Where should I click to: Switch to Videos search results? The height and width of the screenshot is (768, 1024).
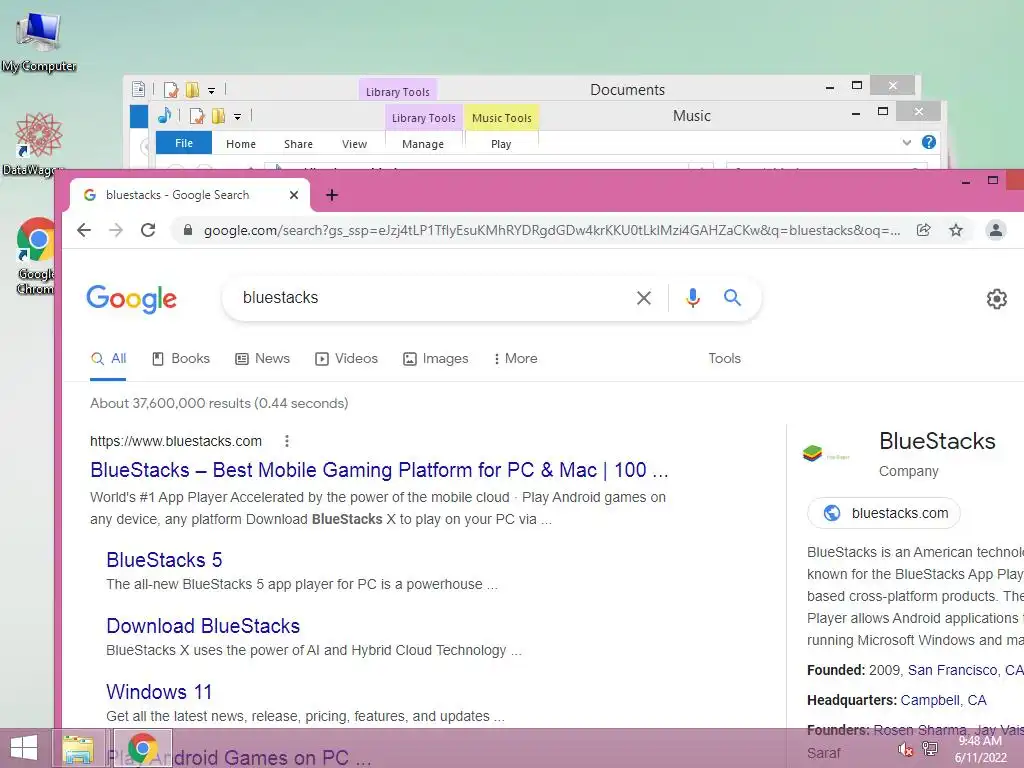click(347, 359)
